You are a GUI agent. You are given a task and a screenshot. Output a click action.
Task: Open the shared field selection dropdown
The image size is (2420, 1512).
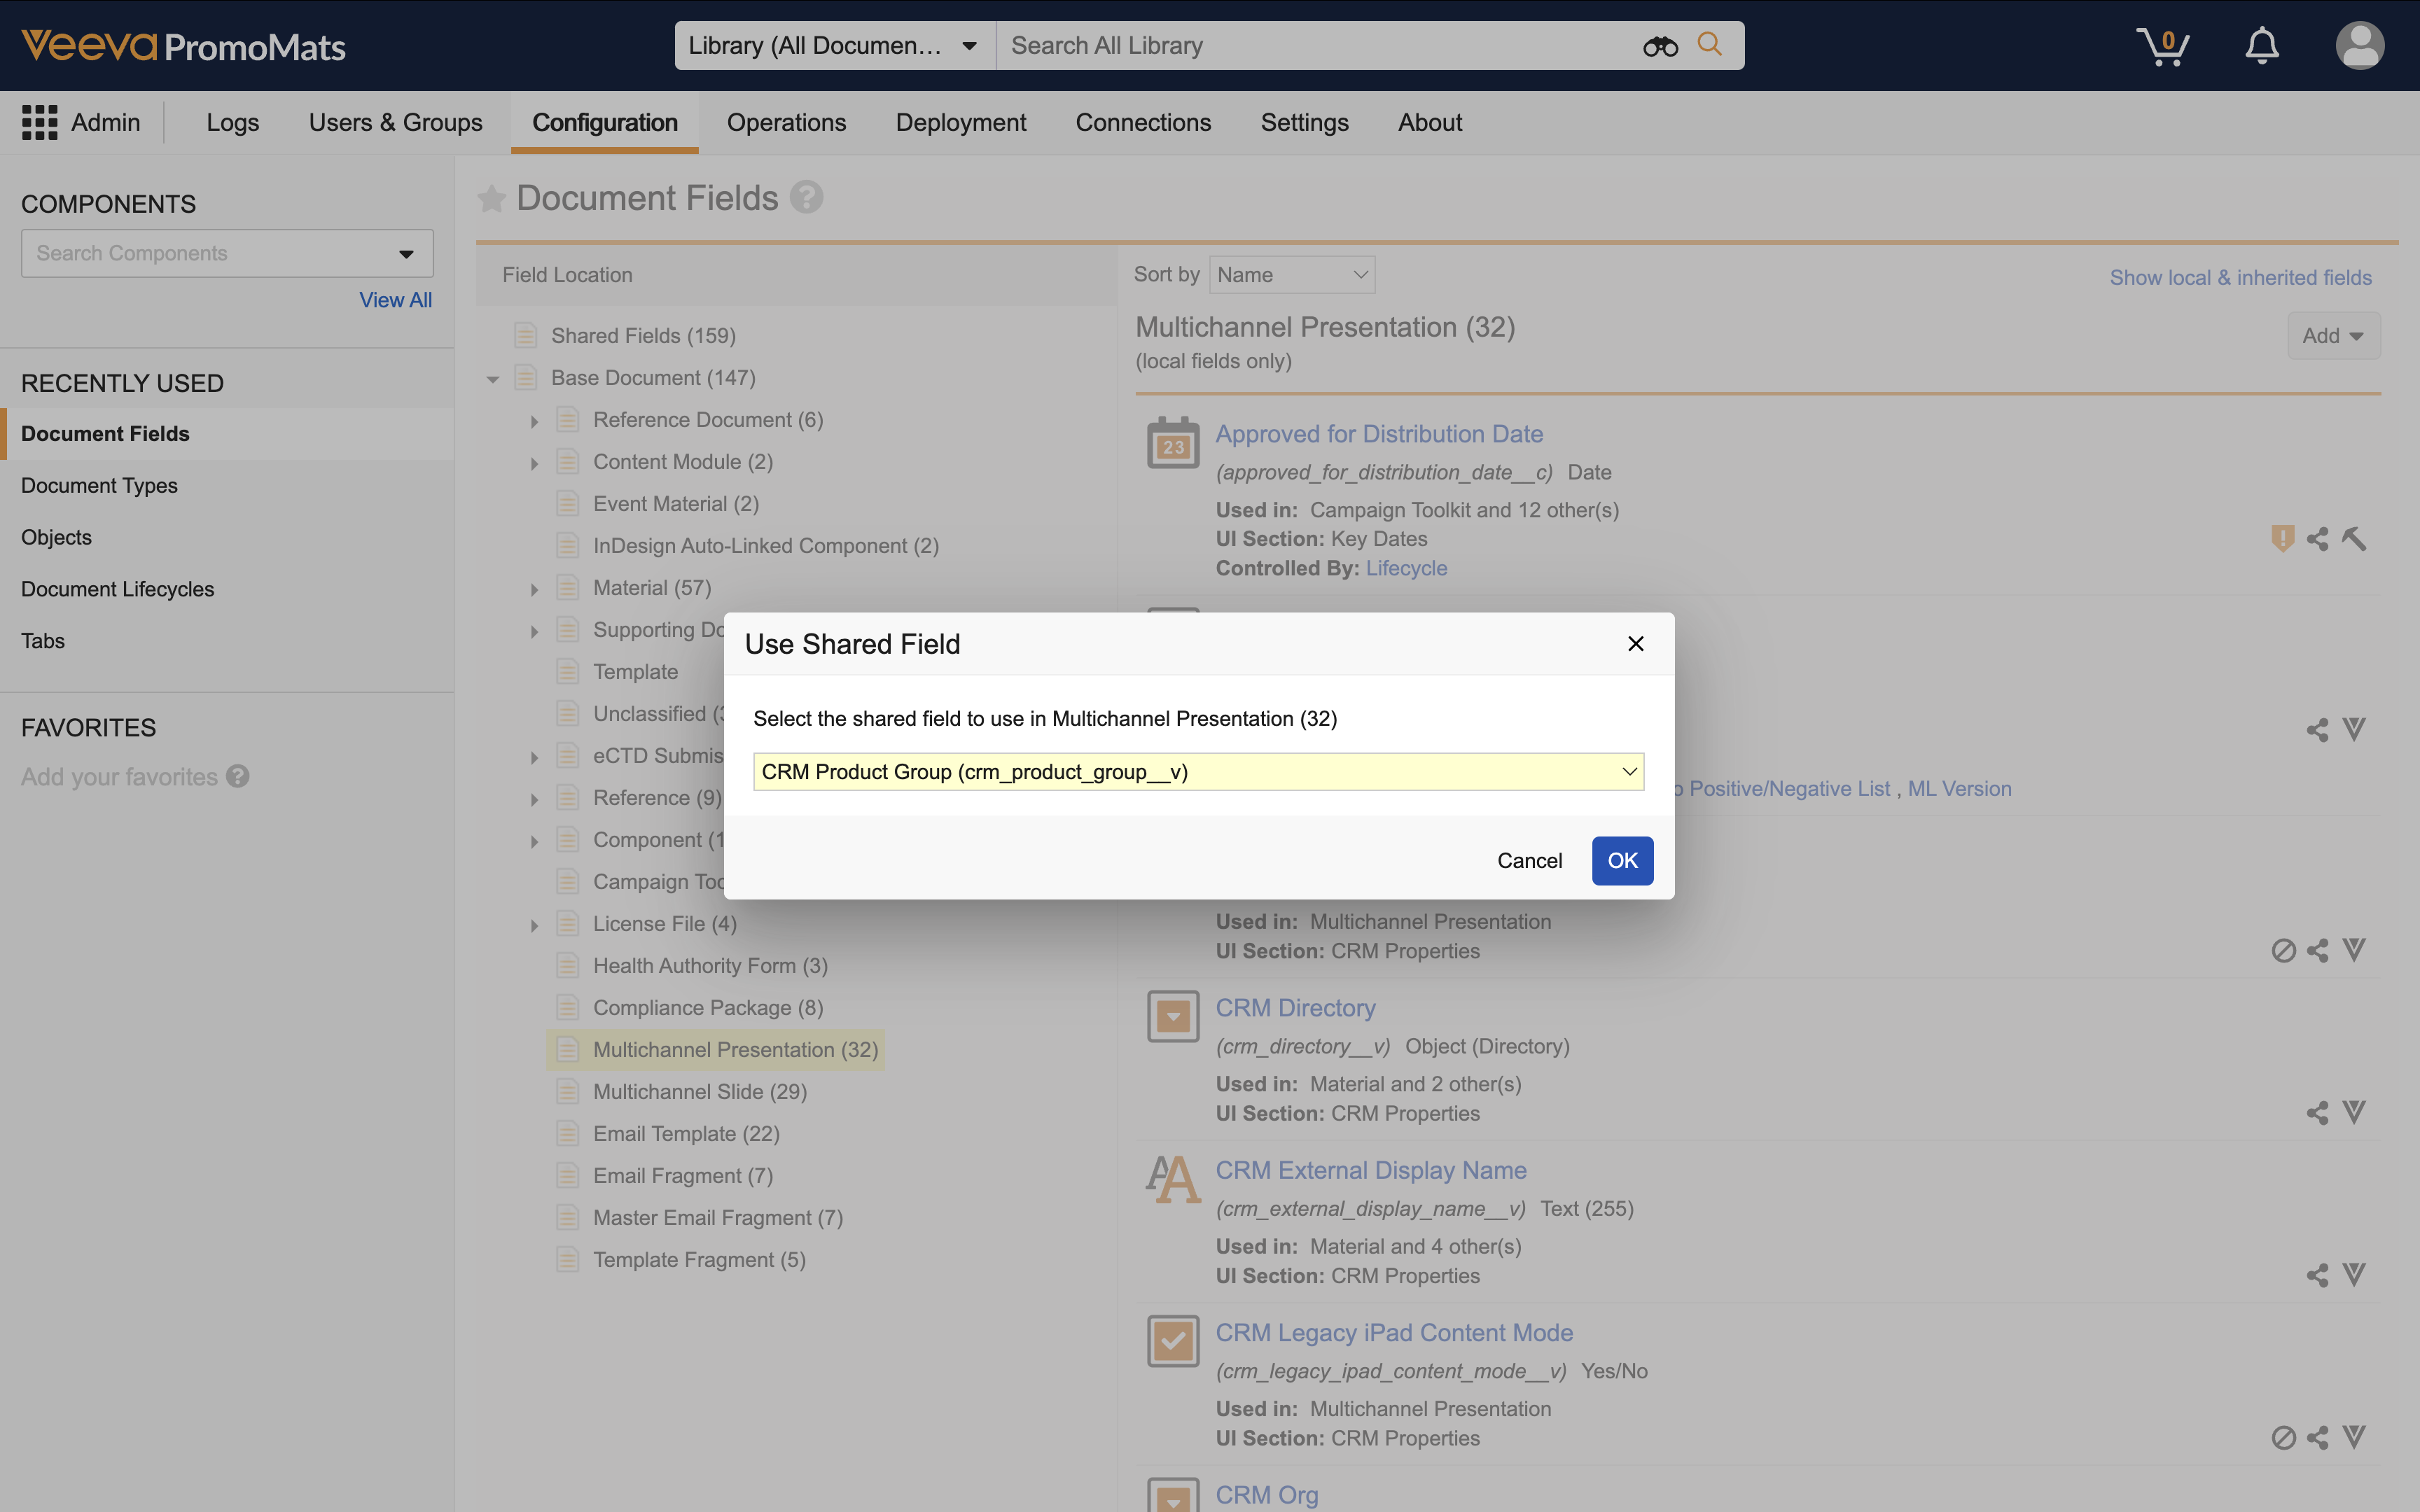click(1198, 772)
